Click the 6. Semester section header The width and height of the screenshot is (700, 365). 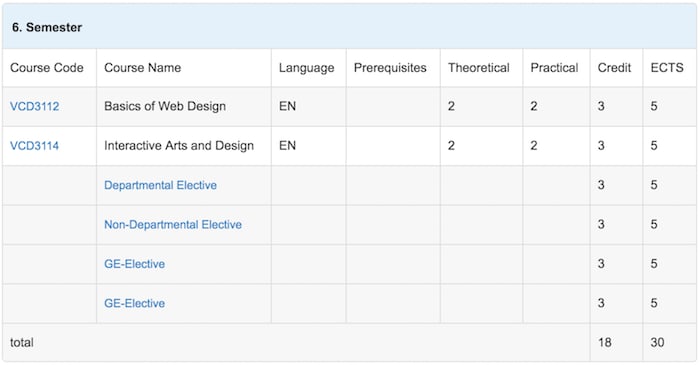[x=47, y=27]
